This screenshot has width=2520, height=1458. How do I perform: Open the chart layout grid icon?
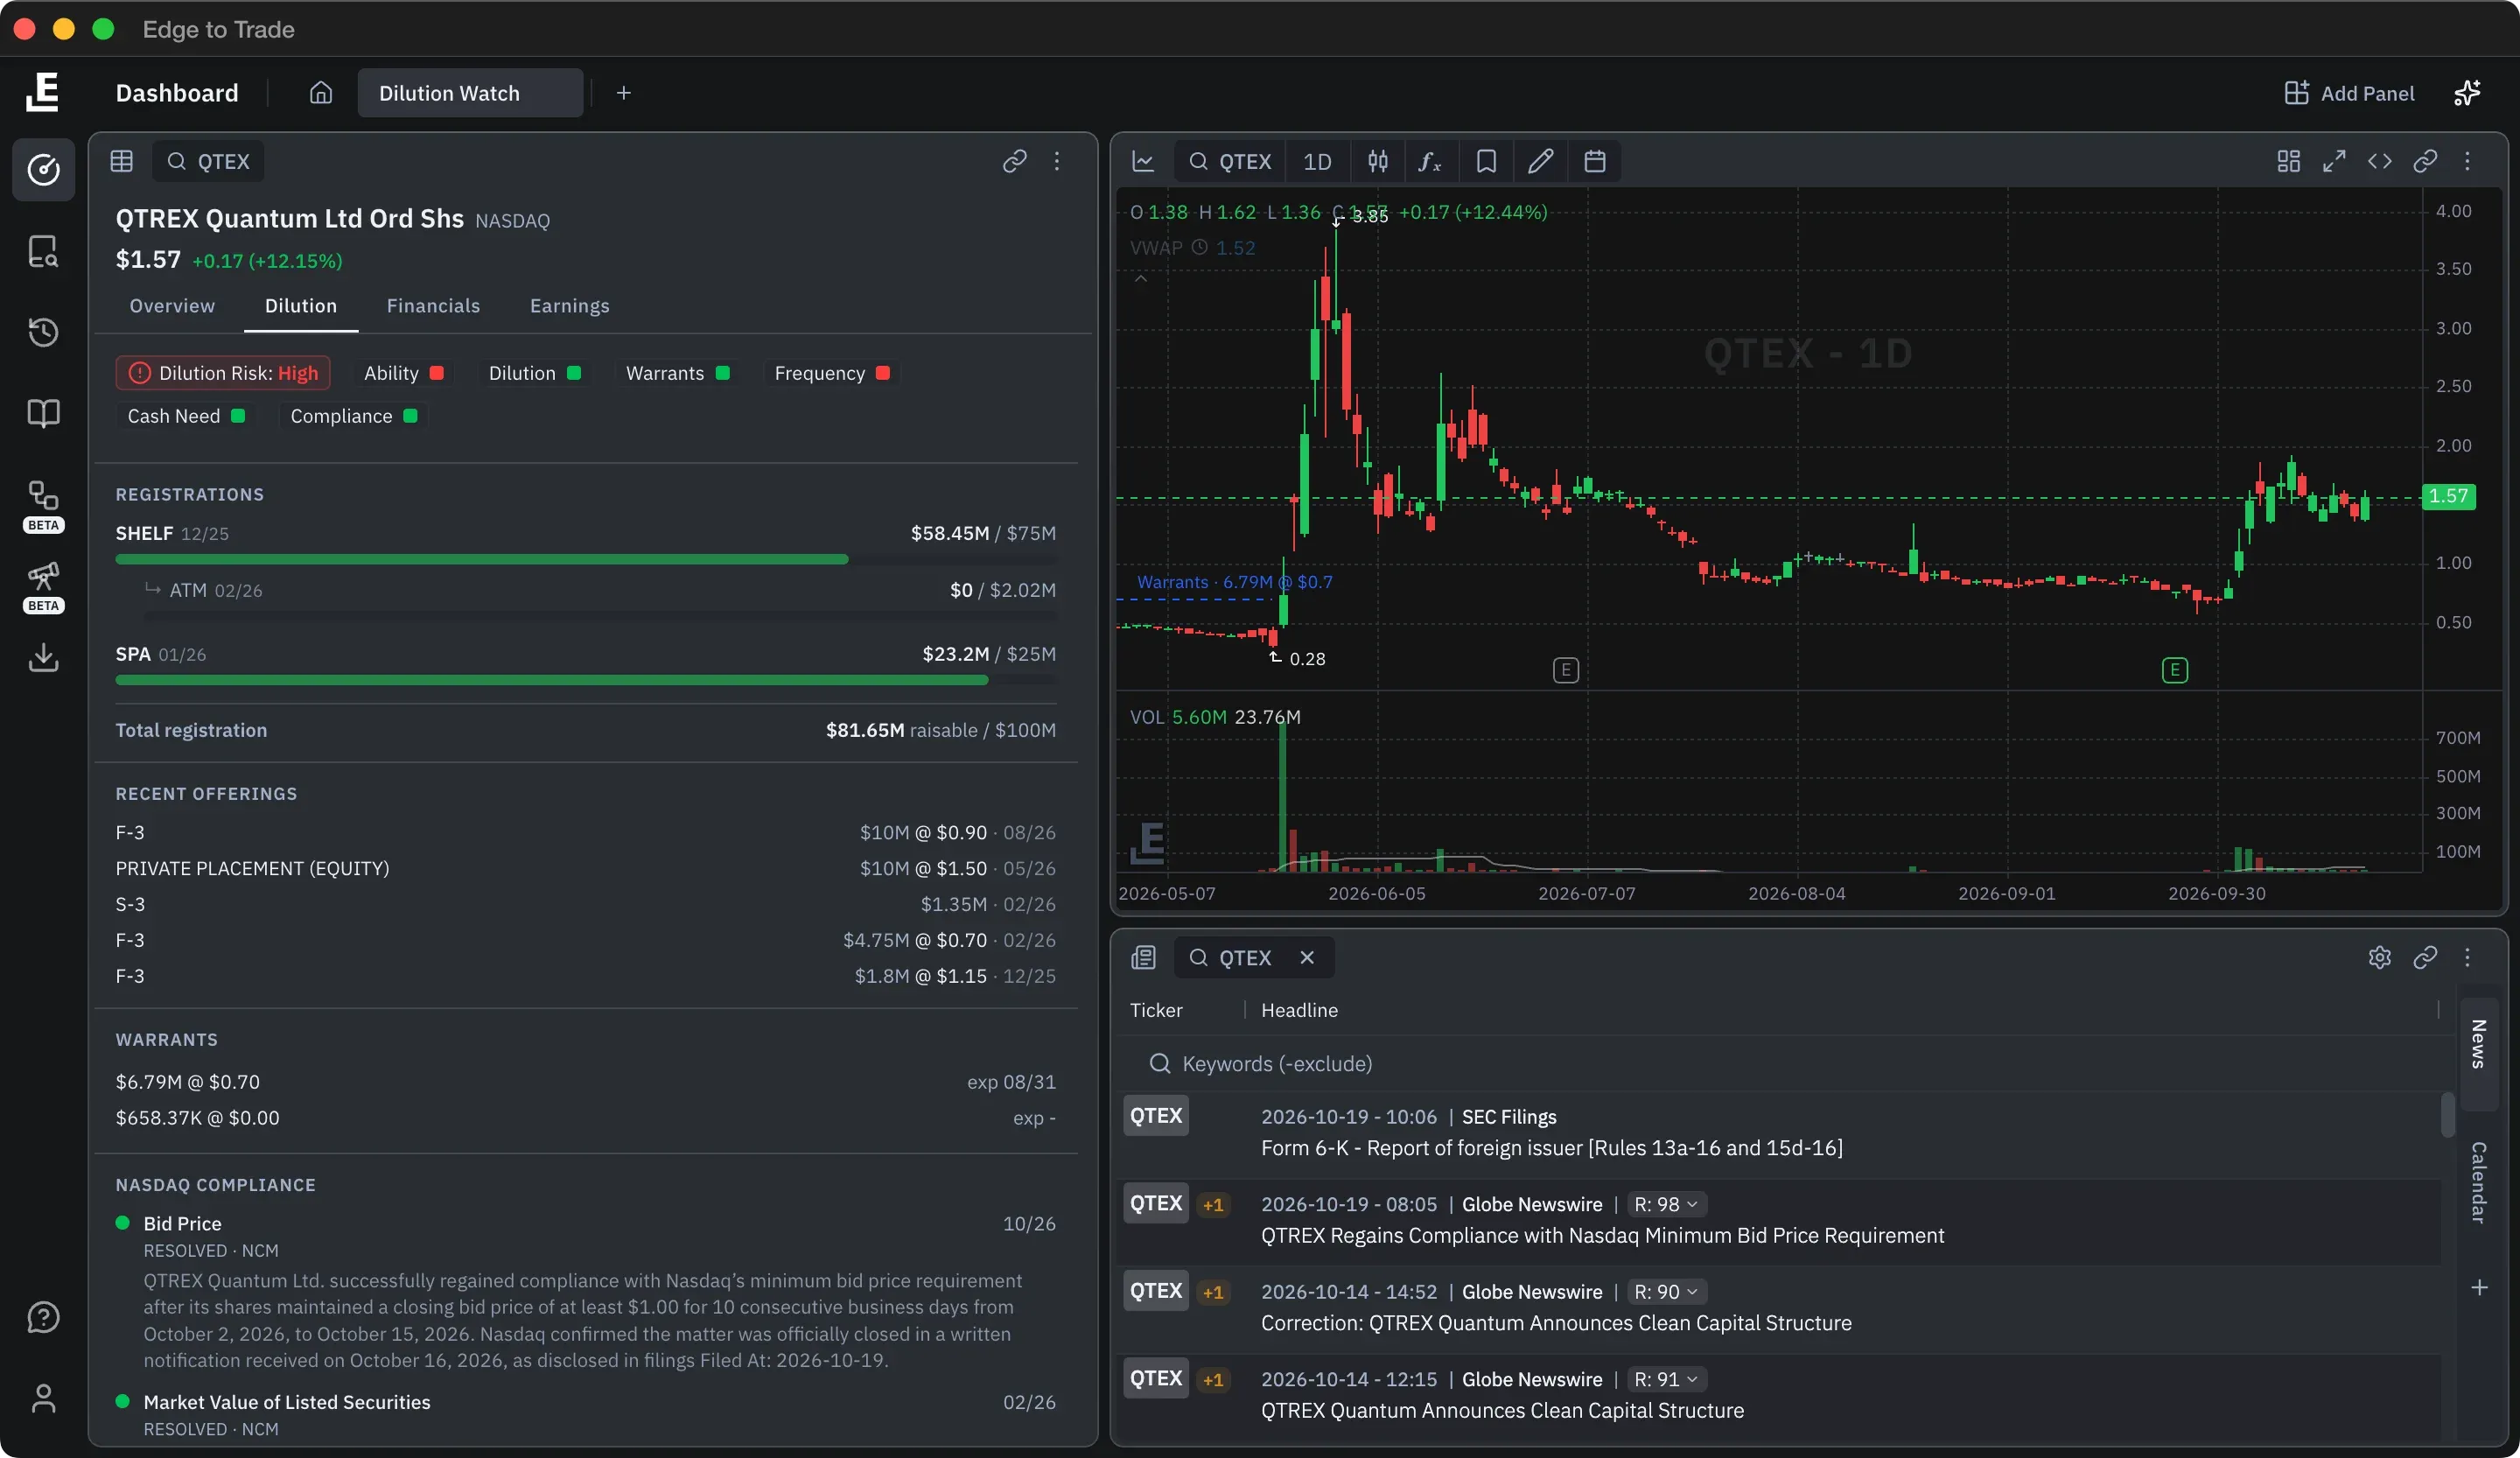point(2289,161)
